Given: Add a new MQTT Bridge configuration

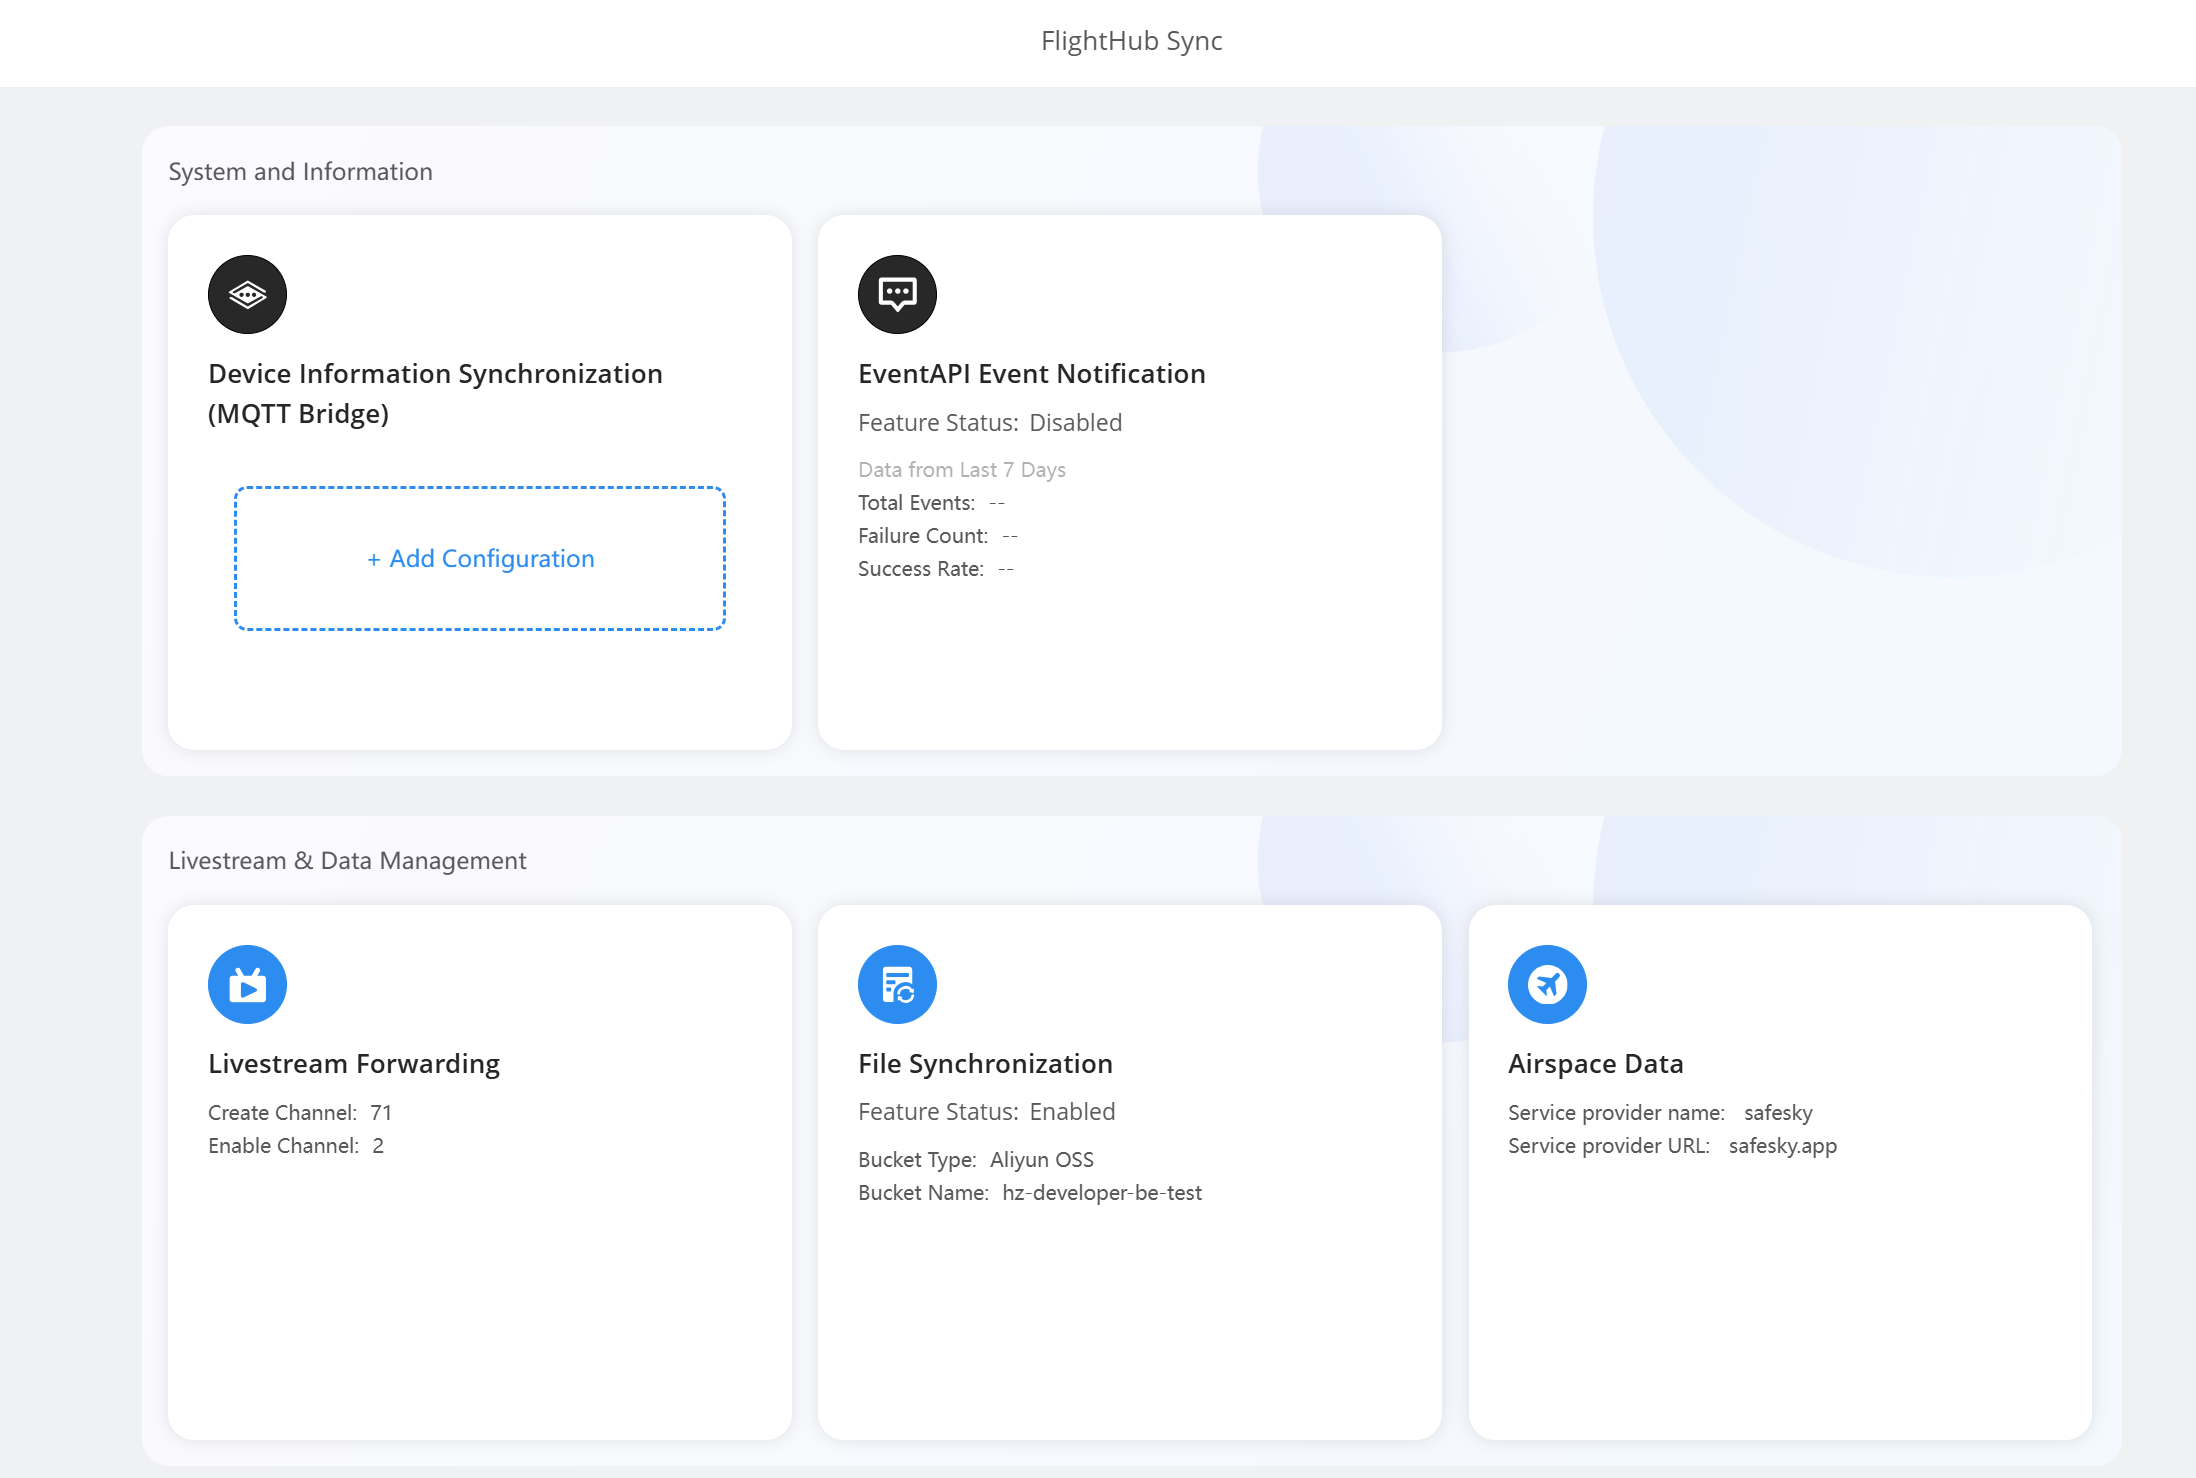Looking at the screenshot, I should (480, 558).
